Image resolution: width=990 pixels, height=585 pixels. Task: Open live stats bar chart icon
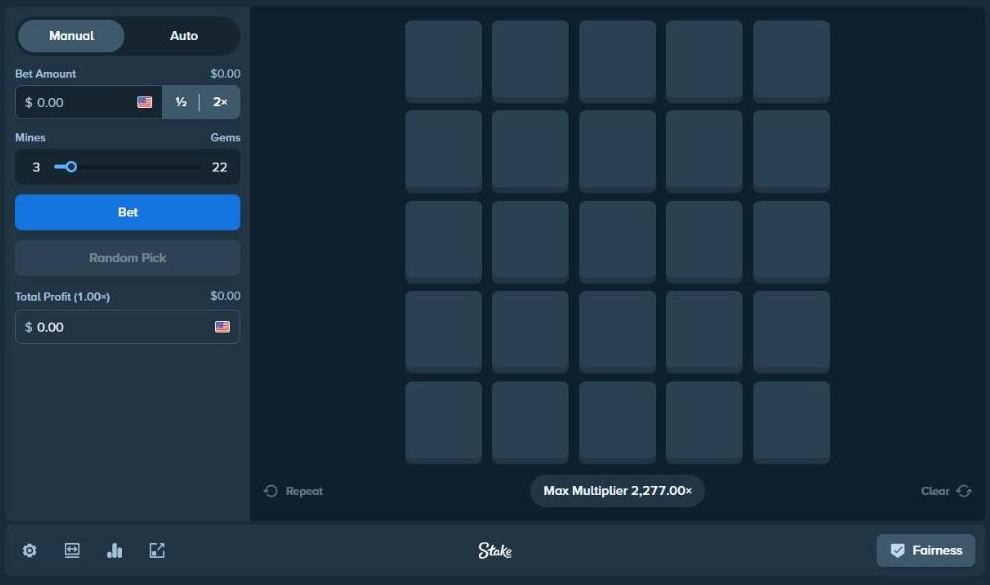(x=114, y=550)
